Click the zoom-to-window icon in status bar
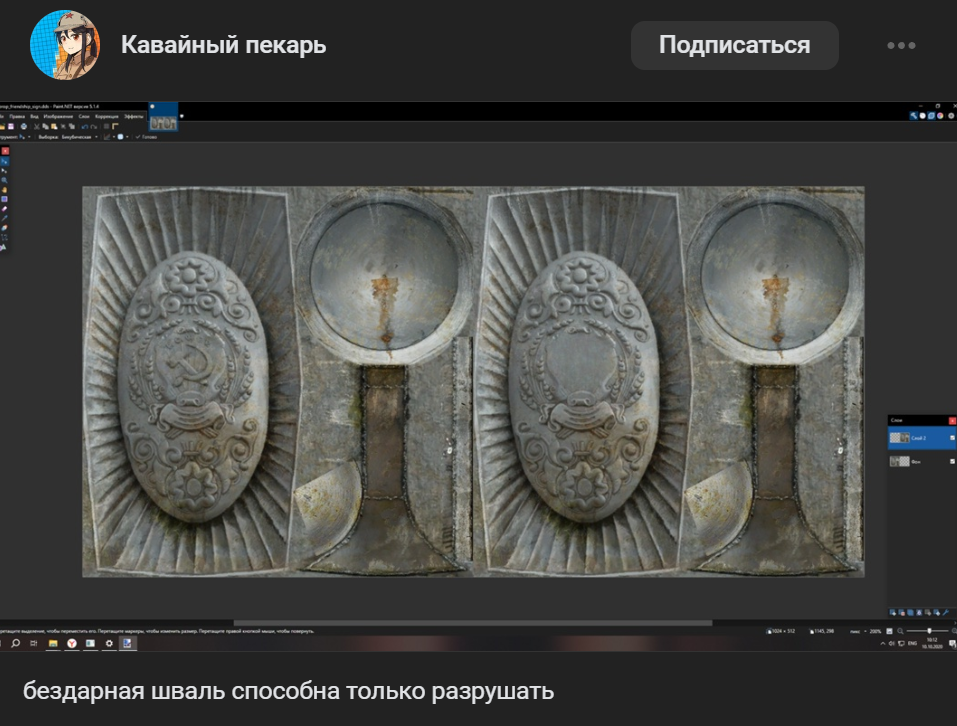Image resolution: width=957 pixels, height=726 pixels. click(889, 631)
